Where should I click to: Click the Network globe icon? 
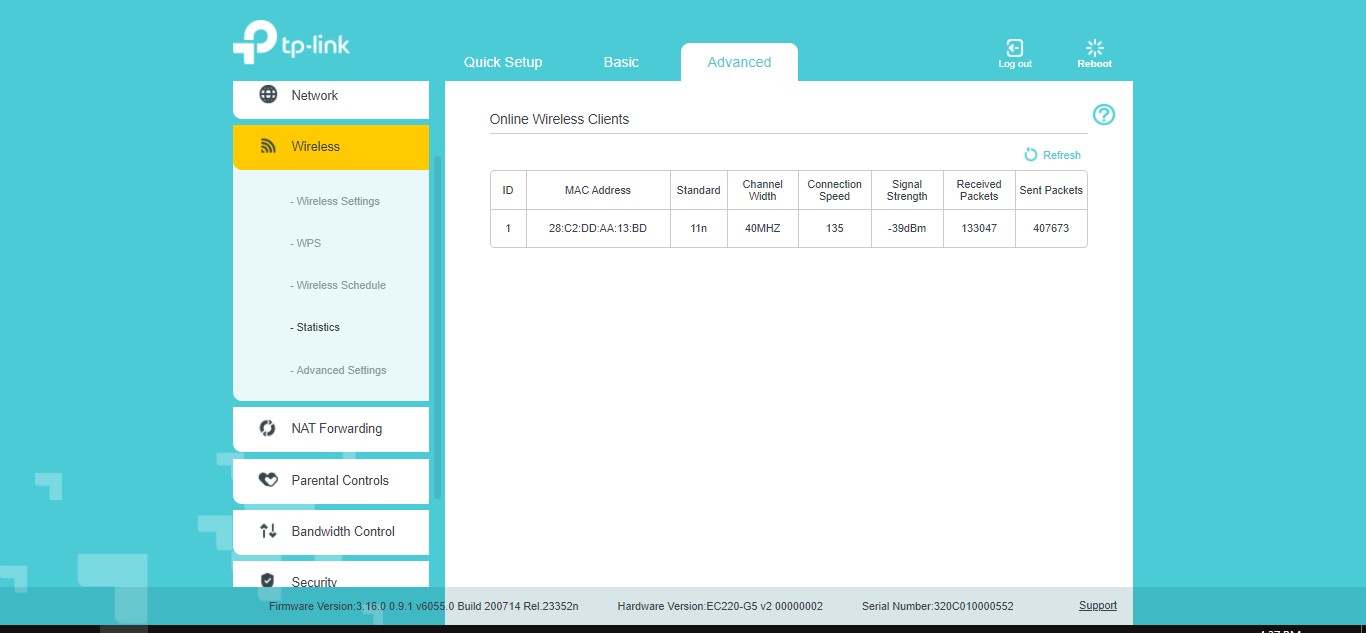268,95
